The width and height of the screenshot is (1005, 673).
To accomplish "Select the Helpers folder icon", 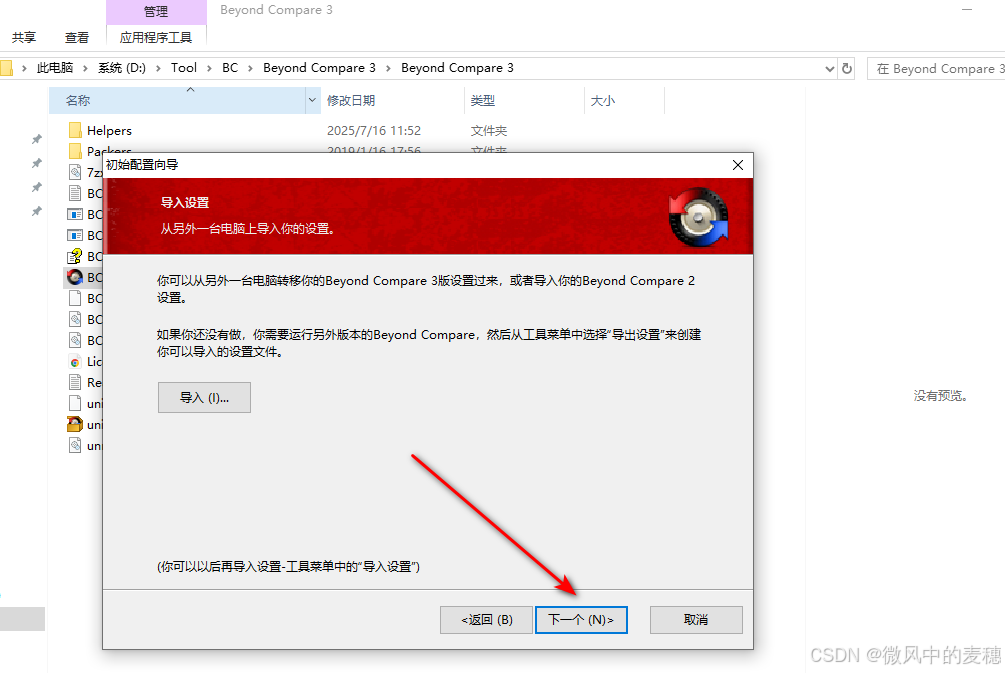I will click(x=75, y=131).
